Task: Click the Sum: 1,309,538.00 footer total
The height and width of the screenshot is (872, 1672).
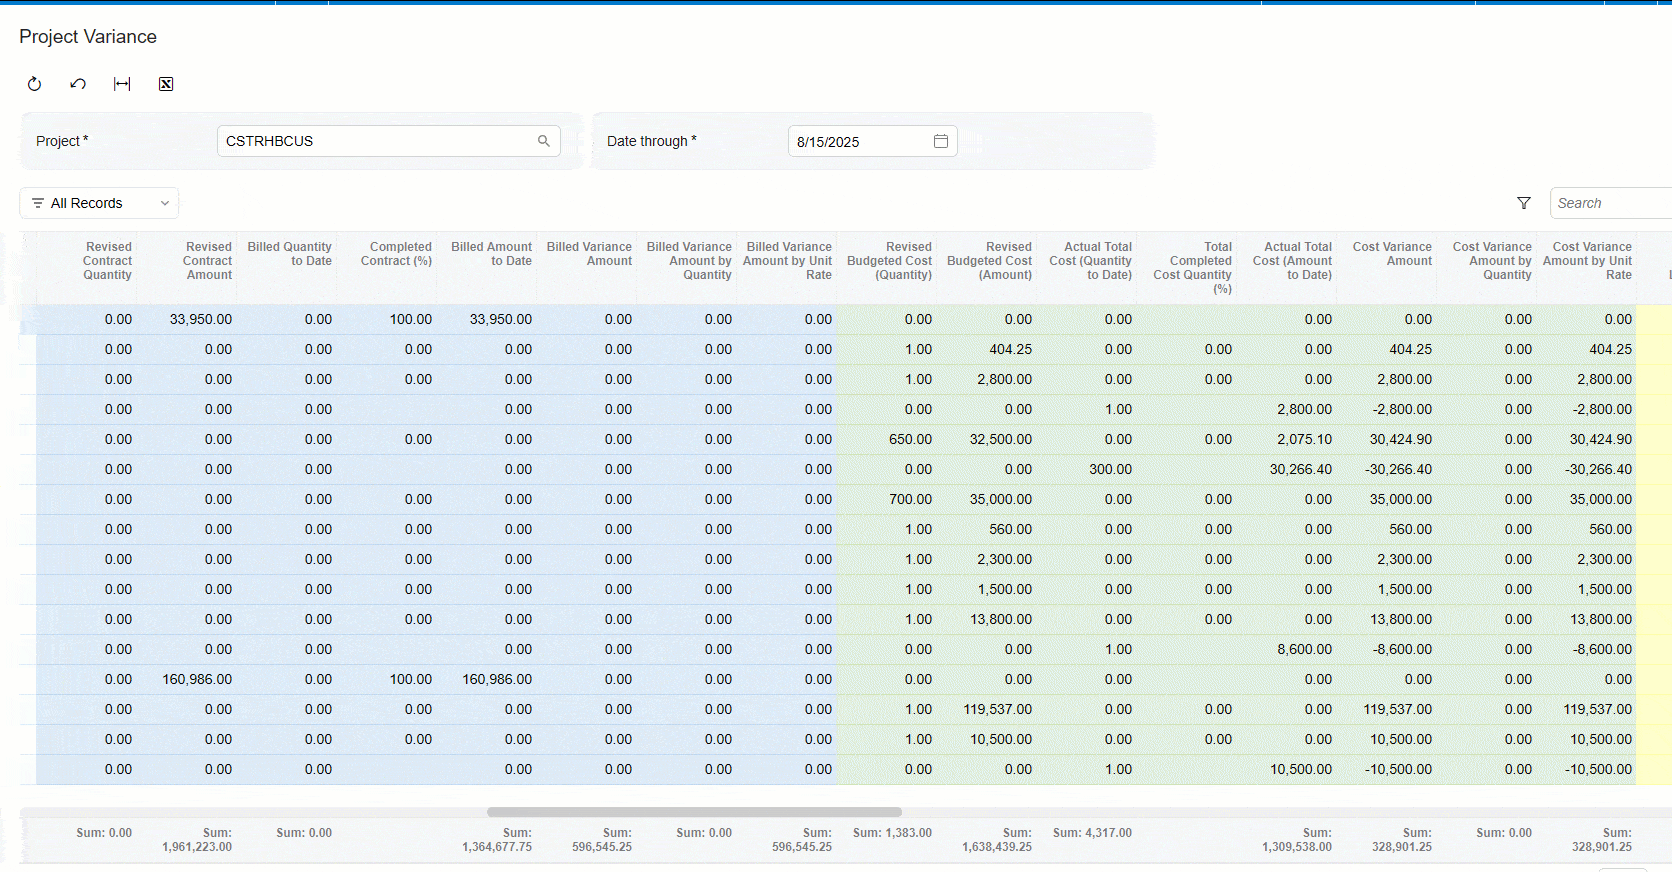Action: [1297, 840]
